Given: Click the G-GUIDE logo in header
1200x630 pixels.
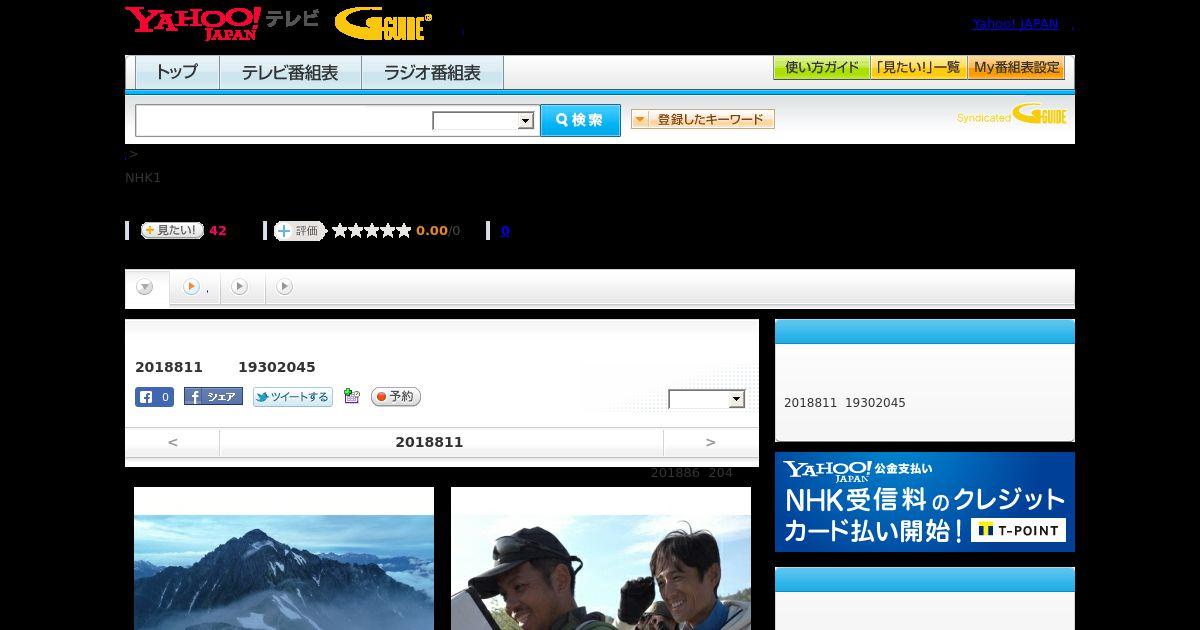Looking at the screenshot, I should [383, 24].
